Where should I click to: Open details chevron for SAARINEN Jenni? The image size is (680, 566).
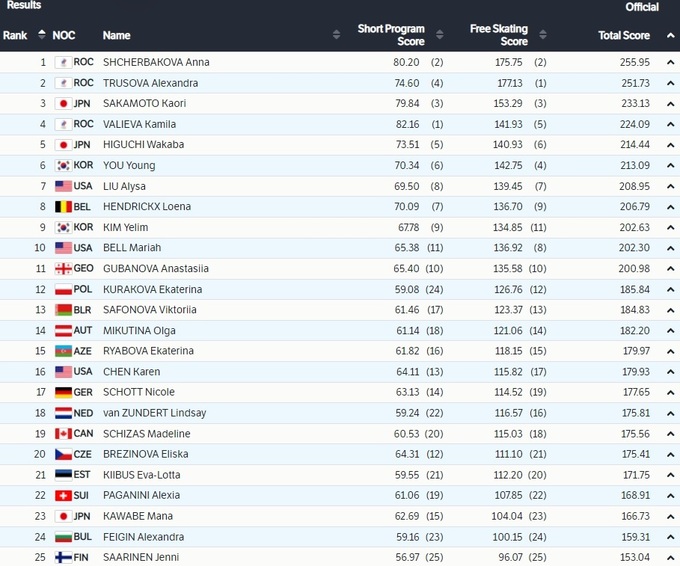click(x=671, y=557)
